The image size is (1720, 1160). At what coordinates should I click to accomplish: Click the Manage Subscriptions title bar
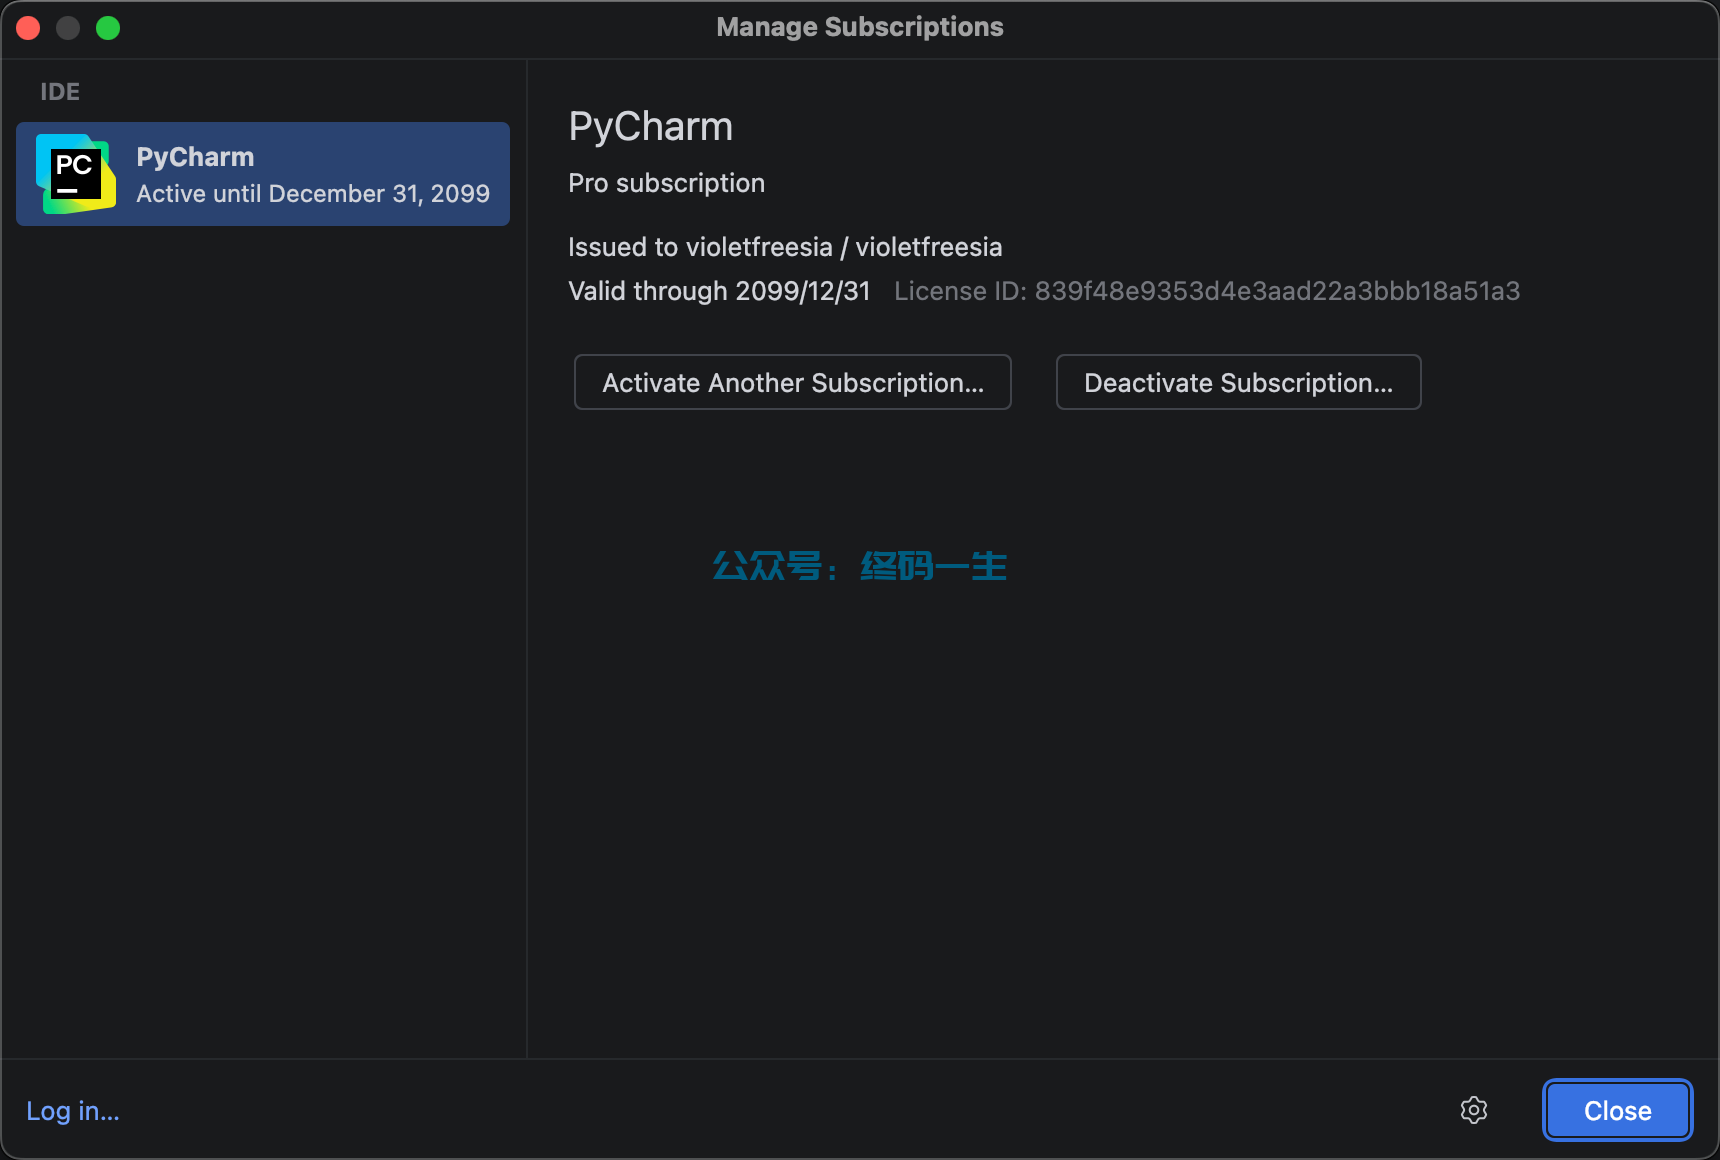pyautogui.click(x=859, y=27)
